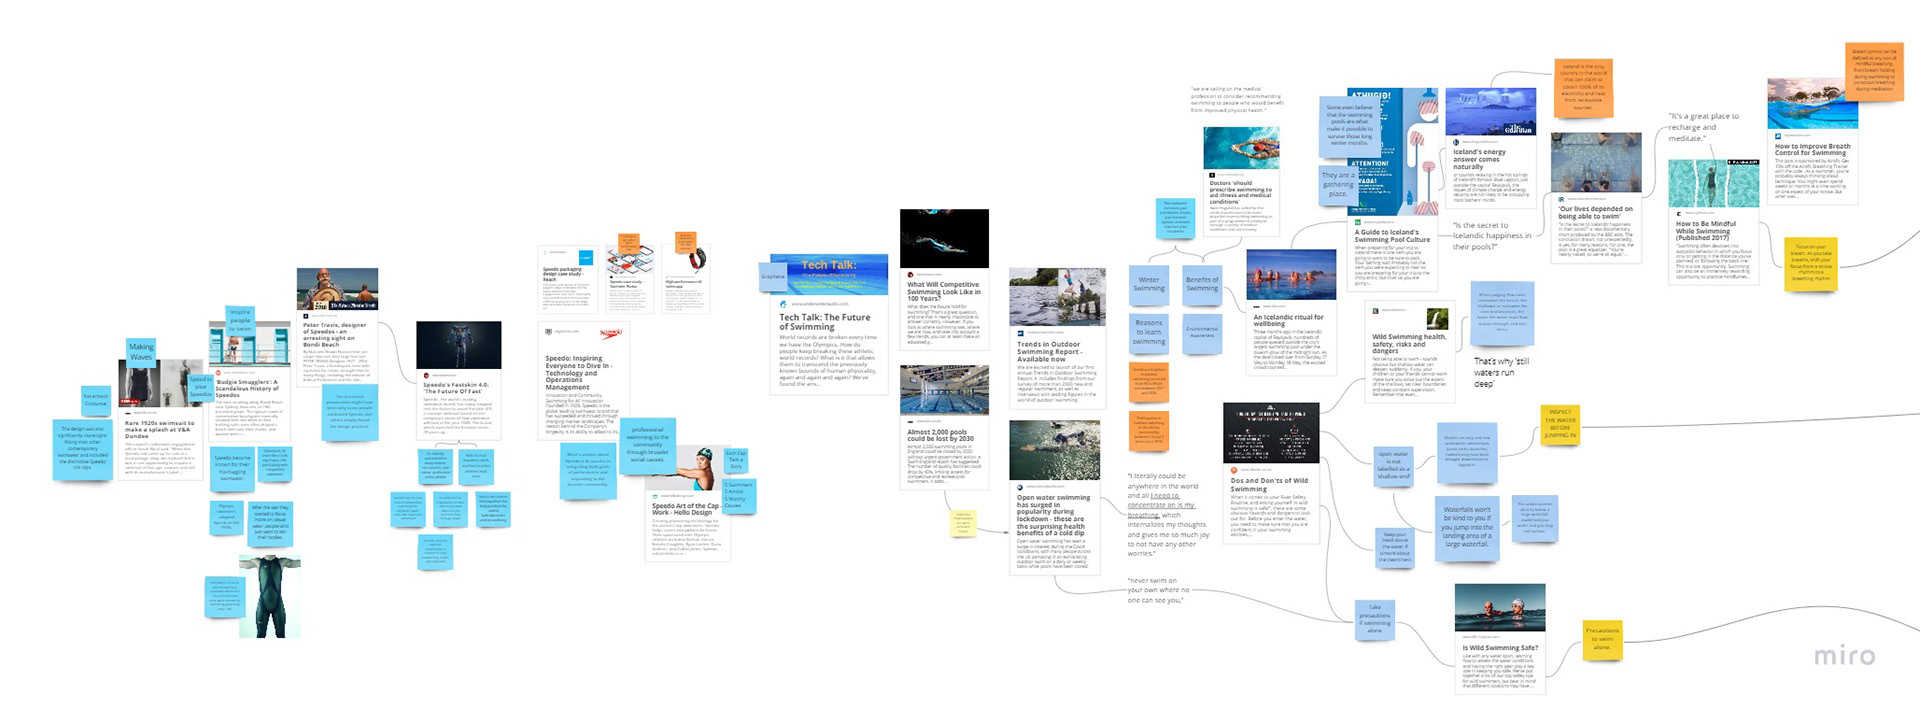Select the 'They are a gathering place' sticky note
1920x709 pixels.
[1337, 184]
